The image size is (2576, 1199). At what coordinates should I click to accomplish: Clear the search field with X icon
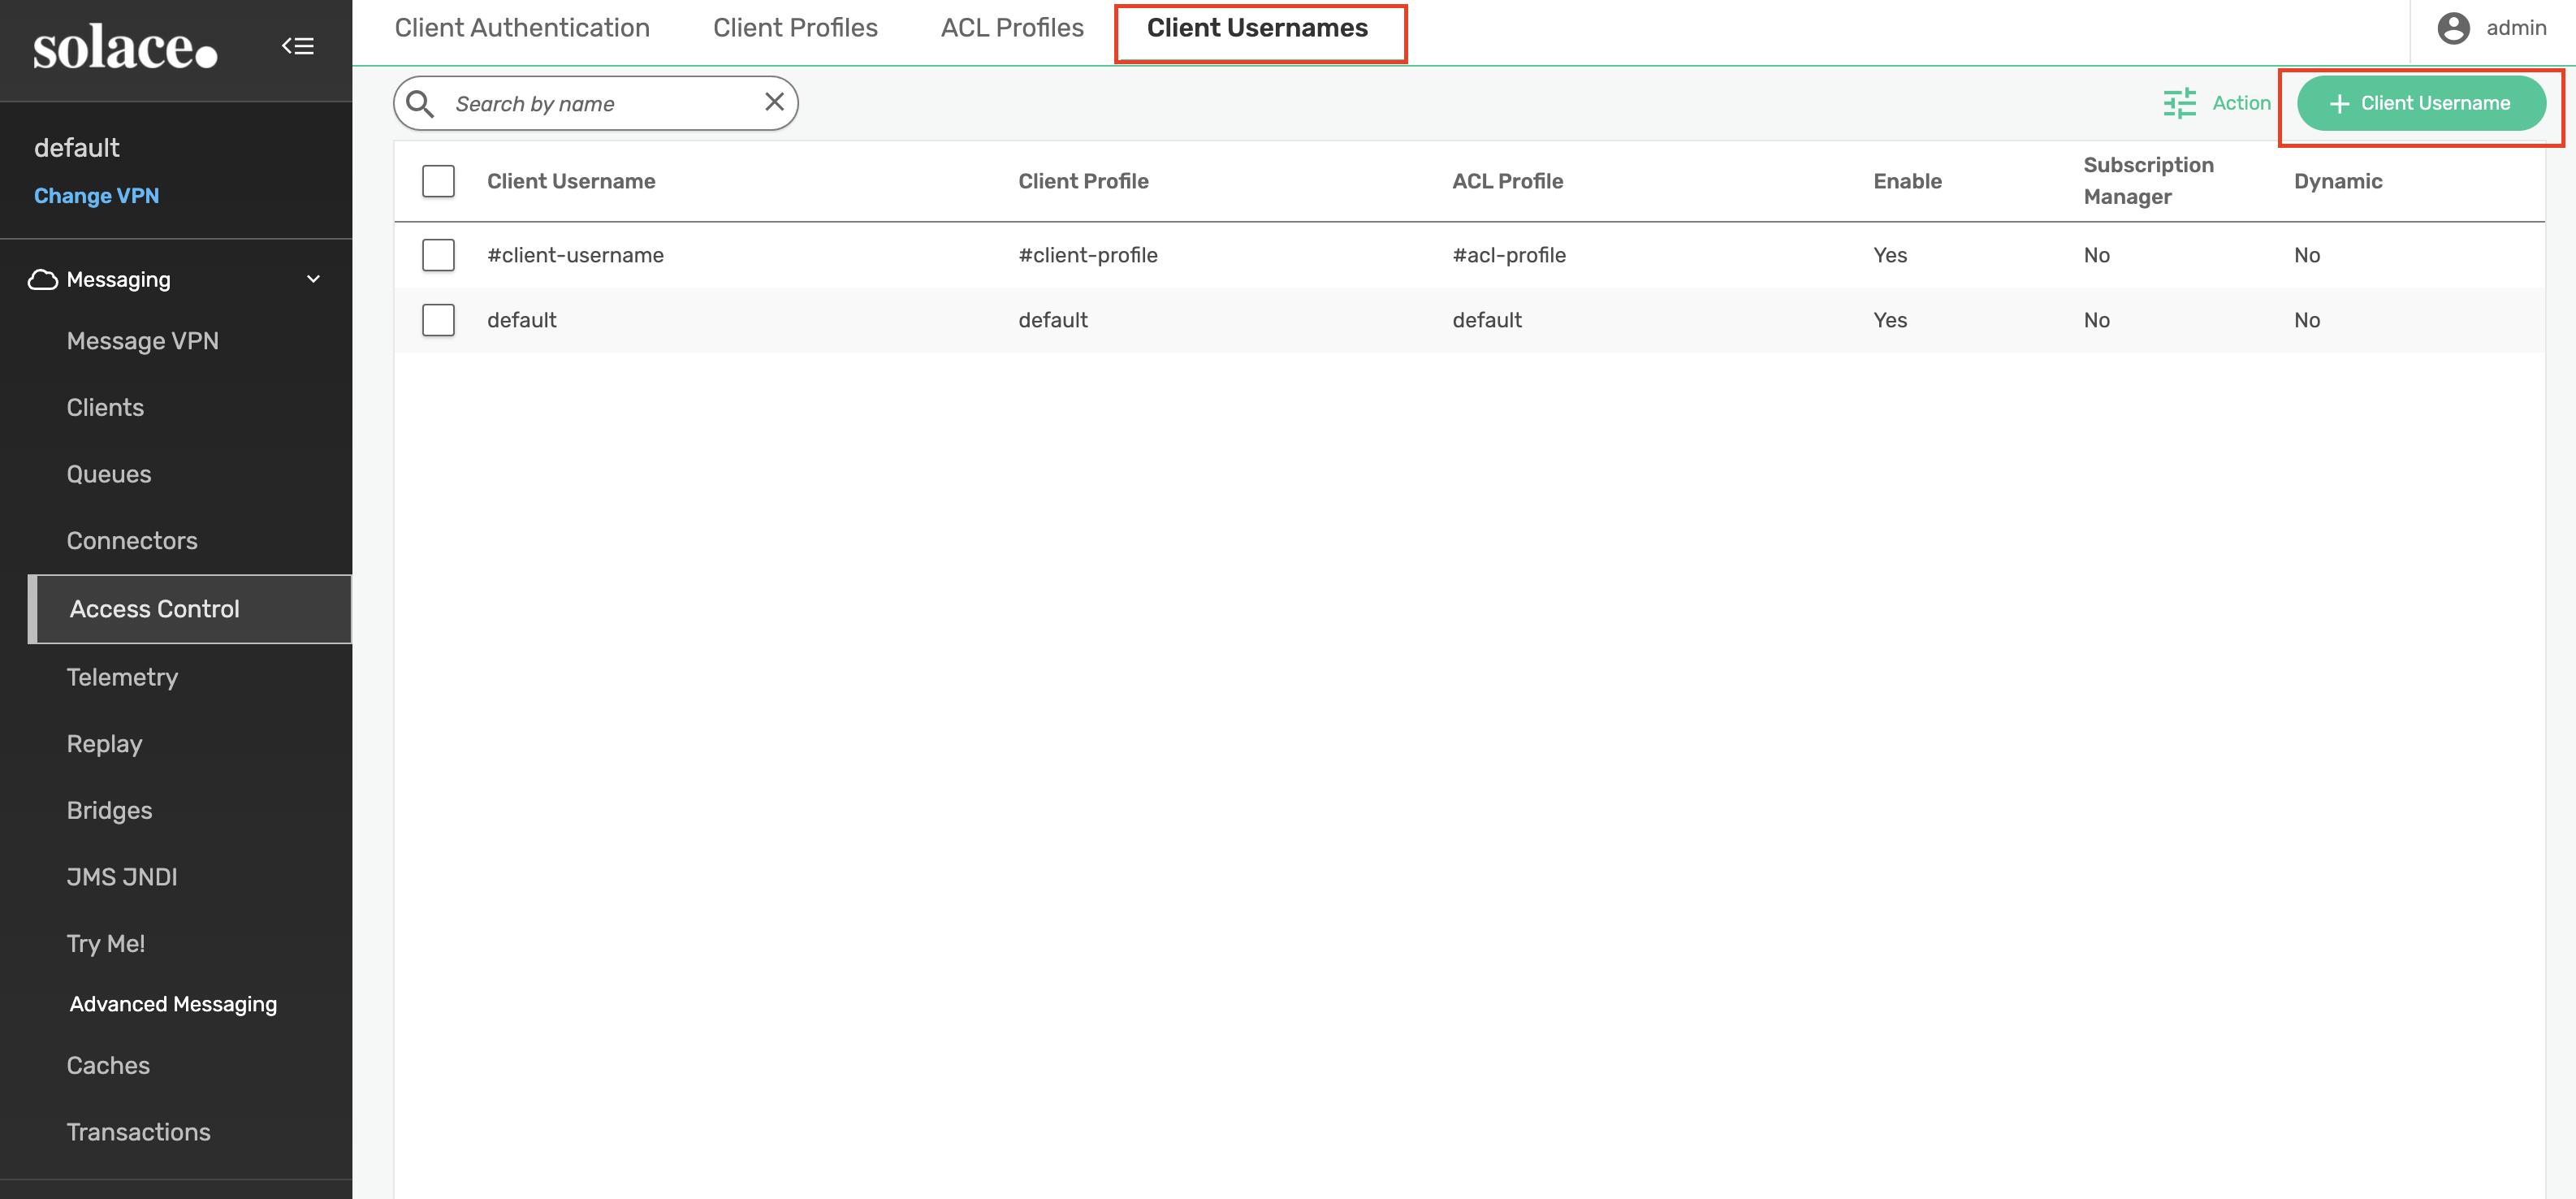pos(774,102)
